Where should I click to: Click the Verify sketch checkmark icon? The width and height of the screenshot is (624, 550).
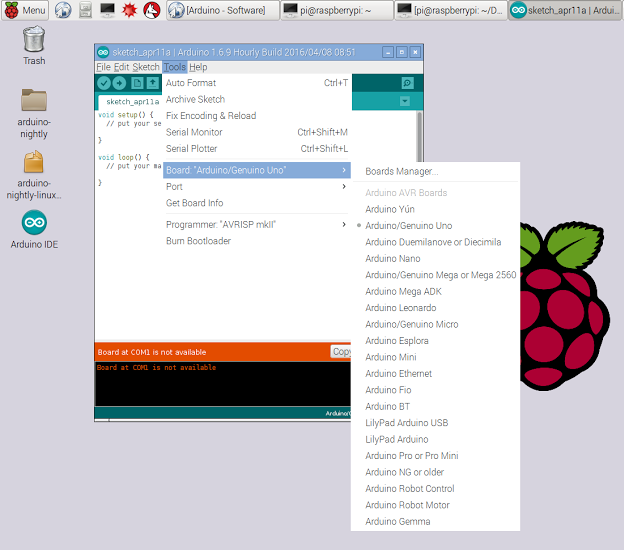click(x=104, y=83)
